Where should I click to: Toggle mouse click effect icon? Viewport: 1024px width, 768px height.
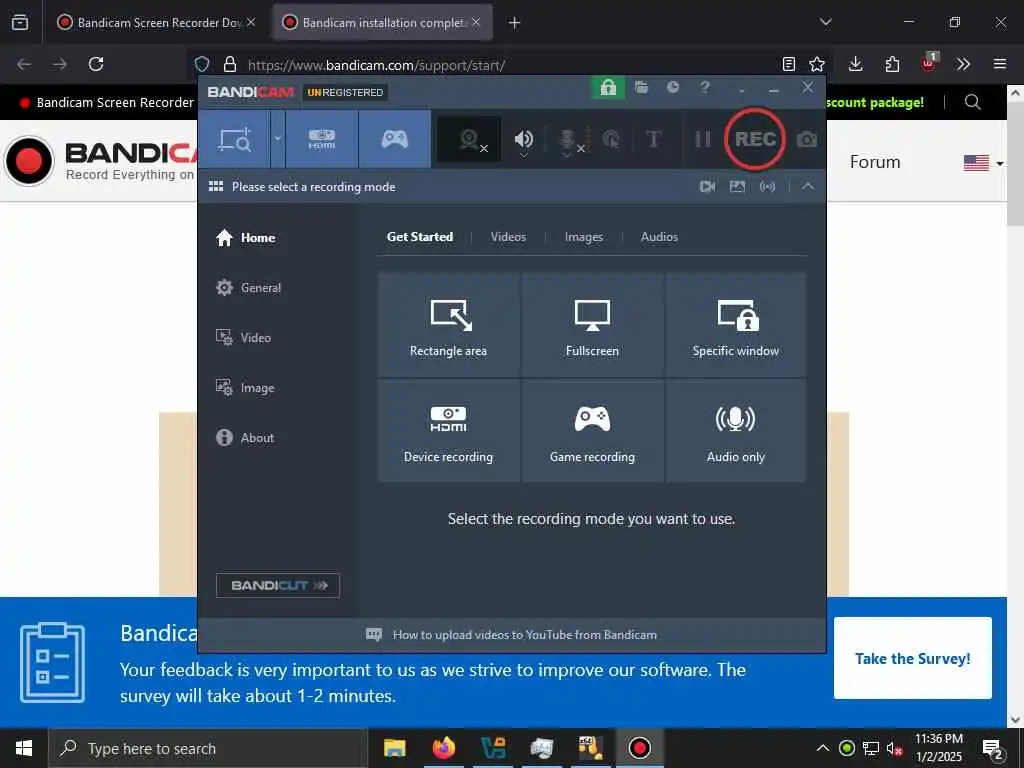tap(611, 139)
